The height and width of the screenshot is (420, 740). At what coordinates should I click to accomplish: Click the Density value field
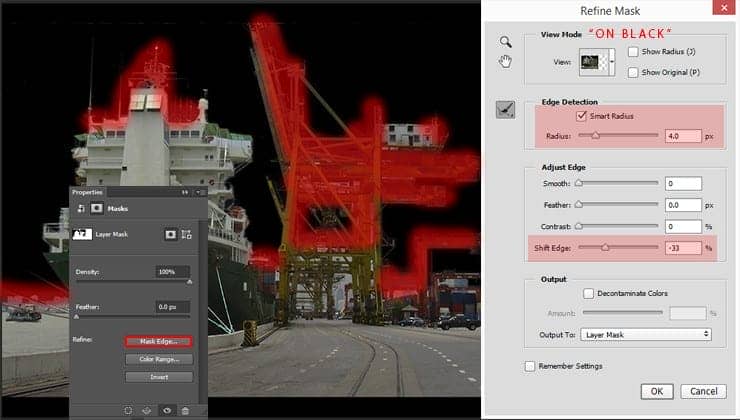click(172, 271)
